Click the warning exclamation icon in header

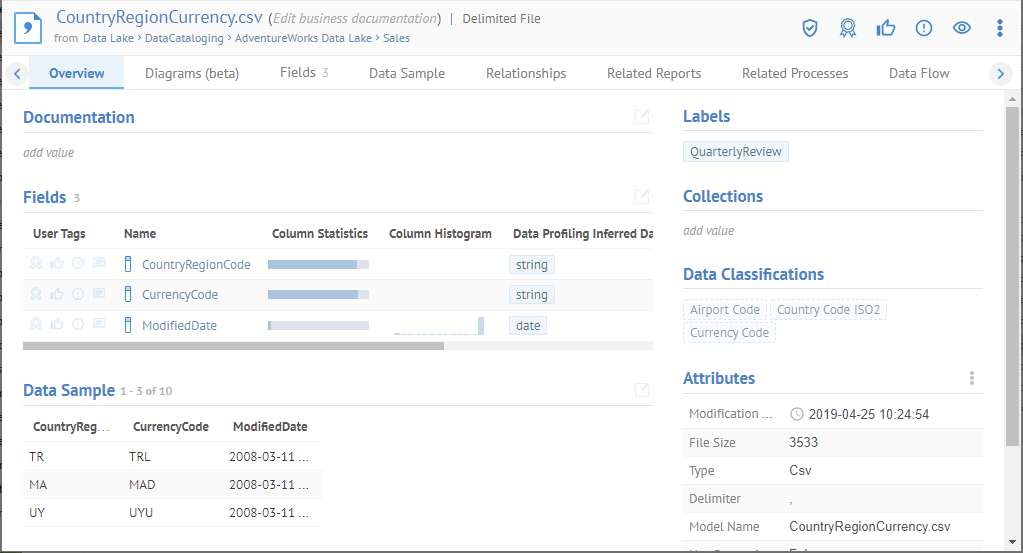tap(924, 28)
